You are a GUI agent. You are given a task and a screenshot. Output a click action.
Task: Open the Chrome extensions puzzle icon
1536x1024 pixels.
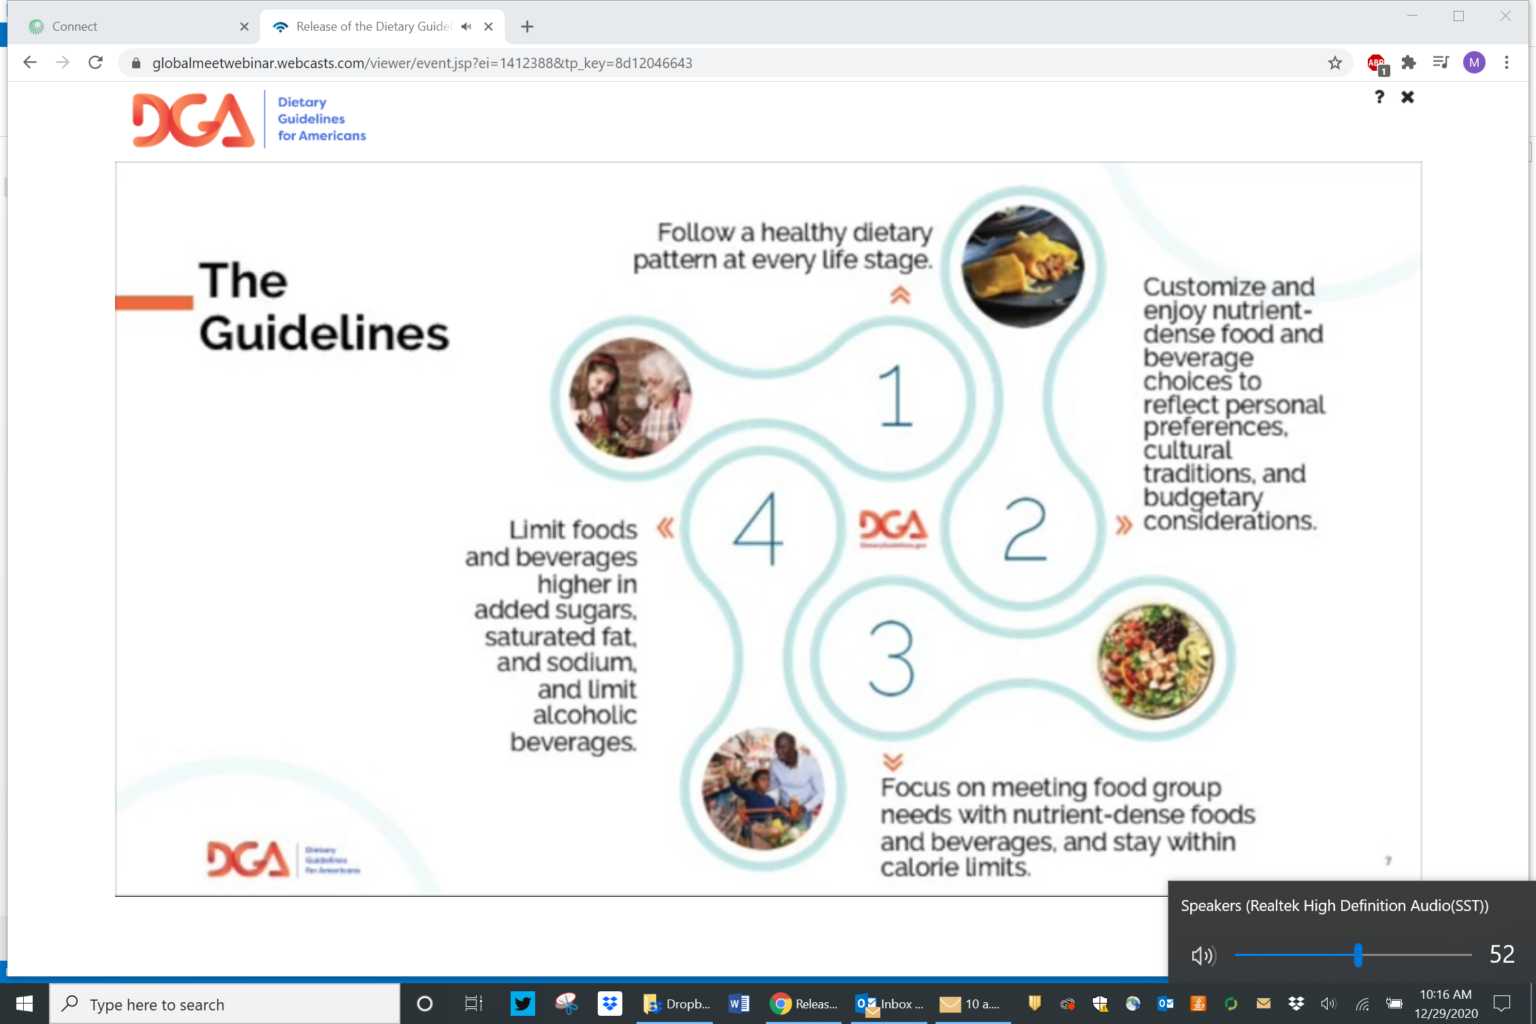(x=1409, y=62)
